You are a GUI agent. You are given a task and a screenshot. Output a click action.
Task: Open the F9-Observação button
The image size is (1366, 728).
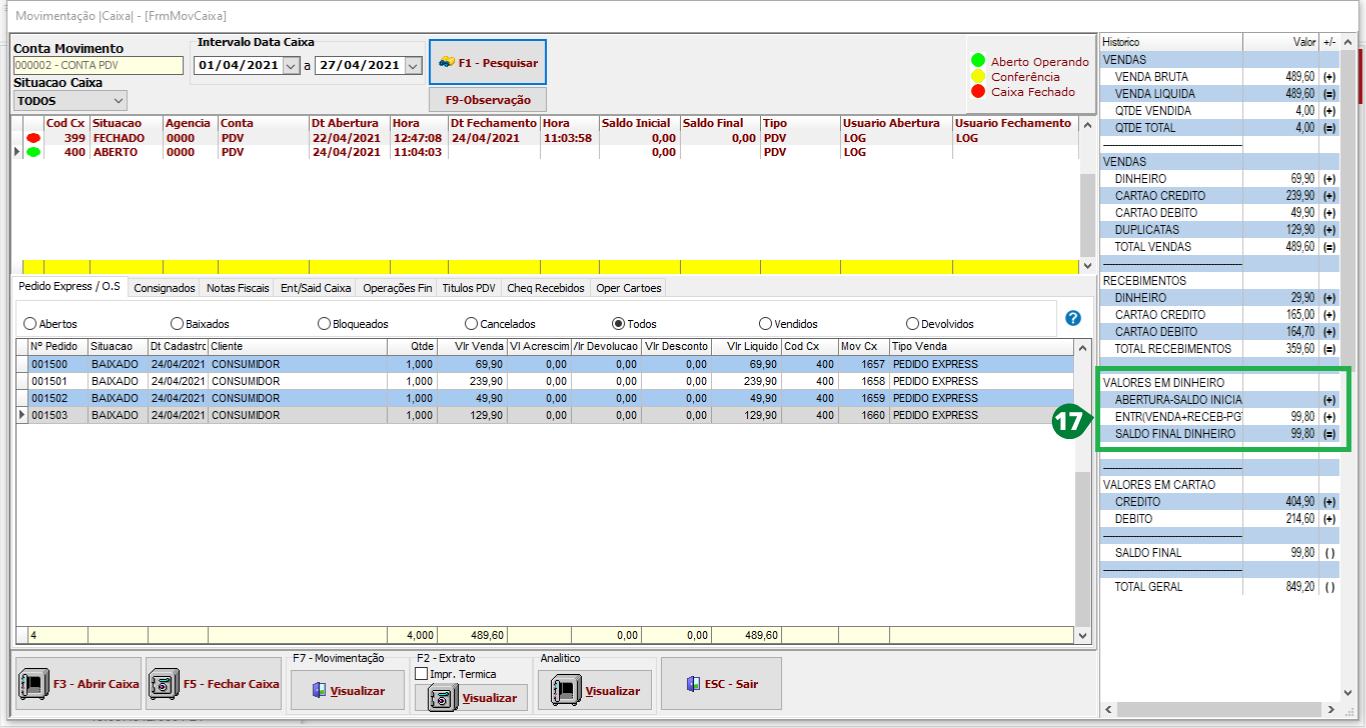pyautogui.click(x=488, y=100)
